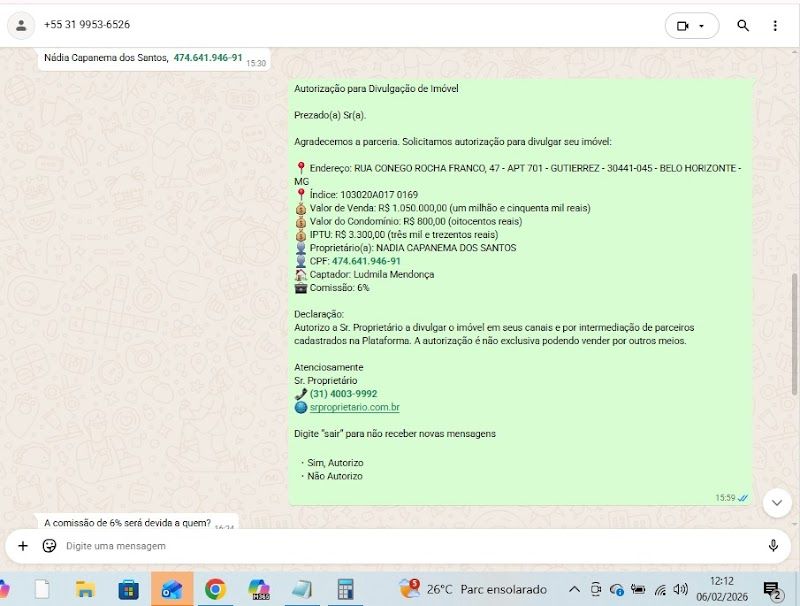Click 'Proprietário(a): NADIA CAPANEMA DOS SANTOS' line
Image resolution: width=800 pixels, height=606 pixels.
point(406,248)
